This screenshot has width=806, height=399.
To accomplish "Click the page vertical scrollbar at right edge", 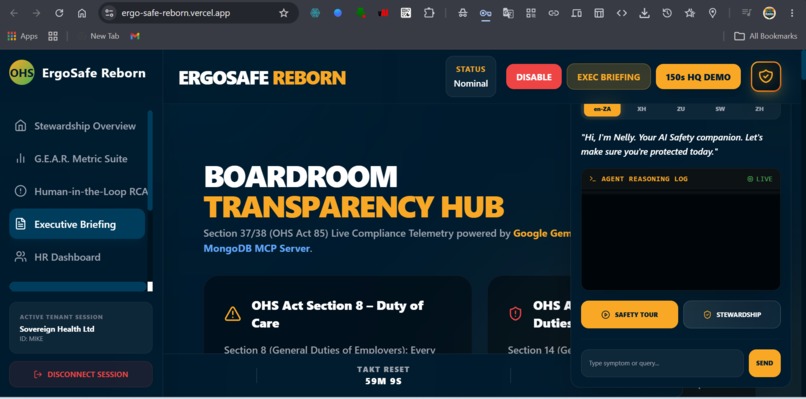I will (803, 65).
